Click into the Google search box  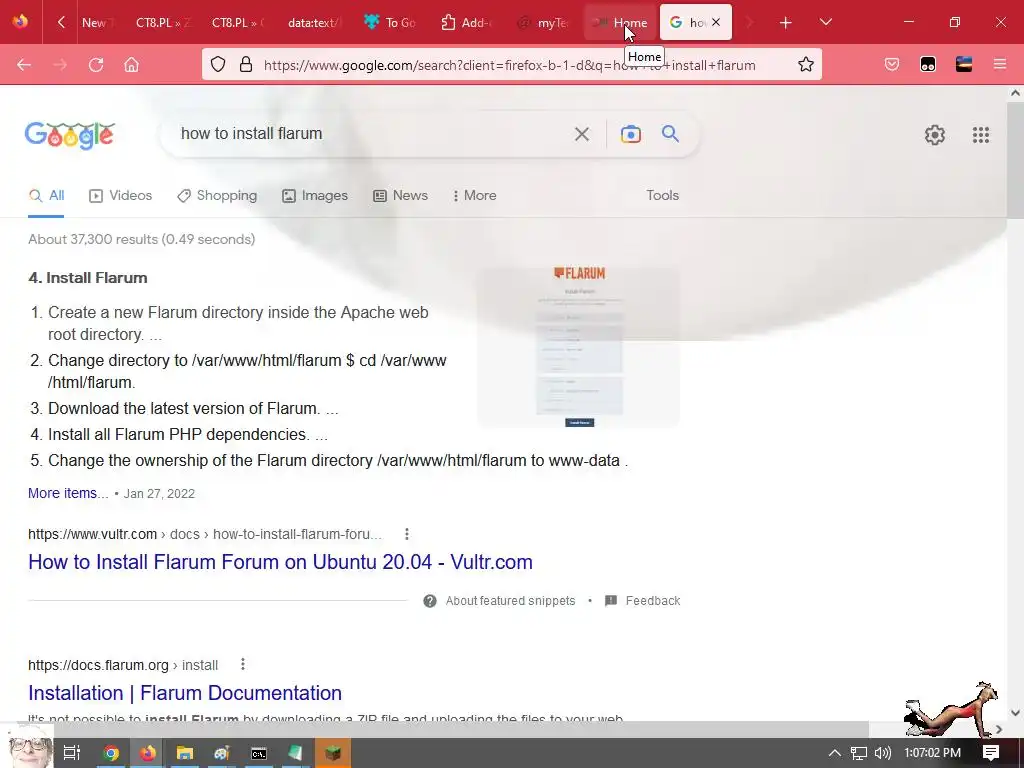pyautogui.click(x=369, y=134)
